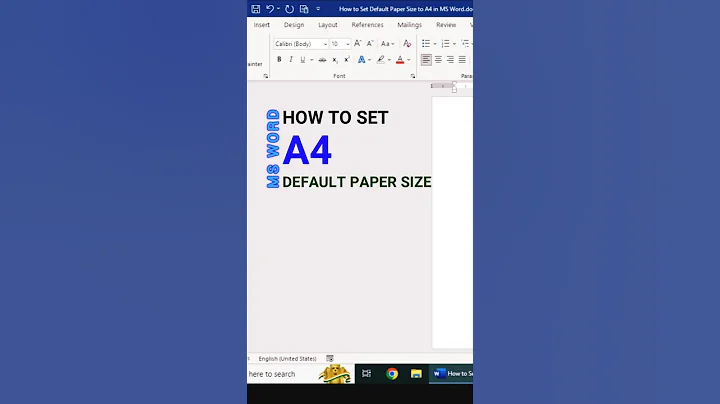Click into the Calibri (Body) font name box
The image size is (720, 404).
[298, 44]
